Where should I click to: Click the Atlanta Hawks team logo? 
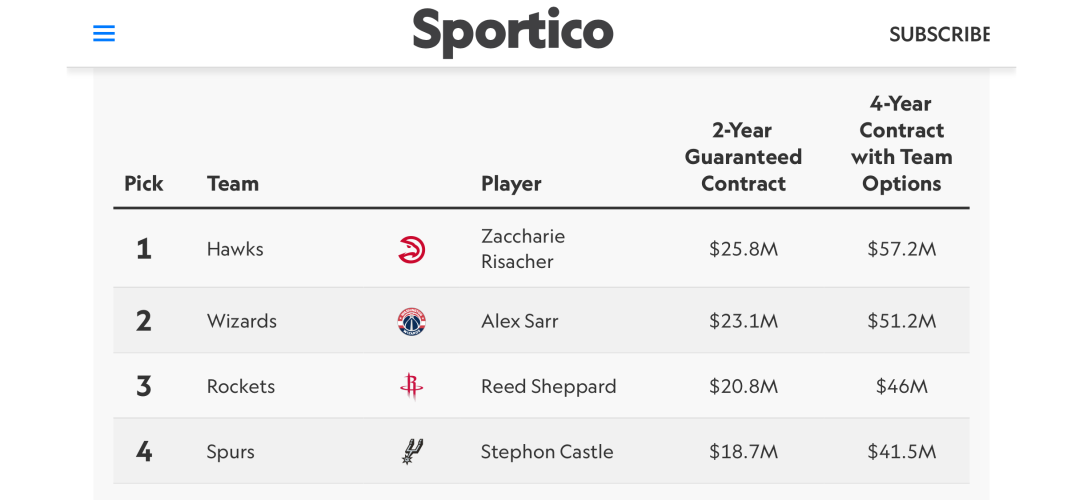click(x=412, y=249)
